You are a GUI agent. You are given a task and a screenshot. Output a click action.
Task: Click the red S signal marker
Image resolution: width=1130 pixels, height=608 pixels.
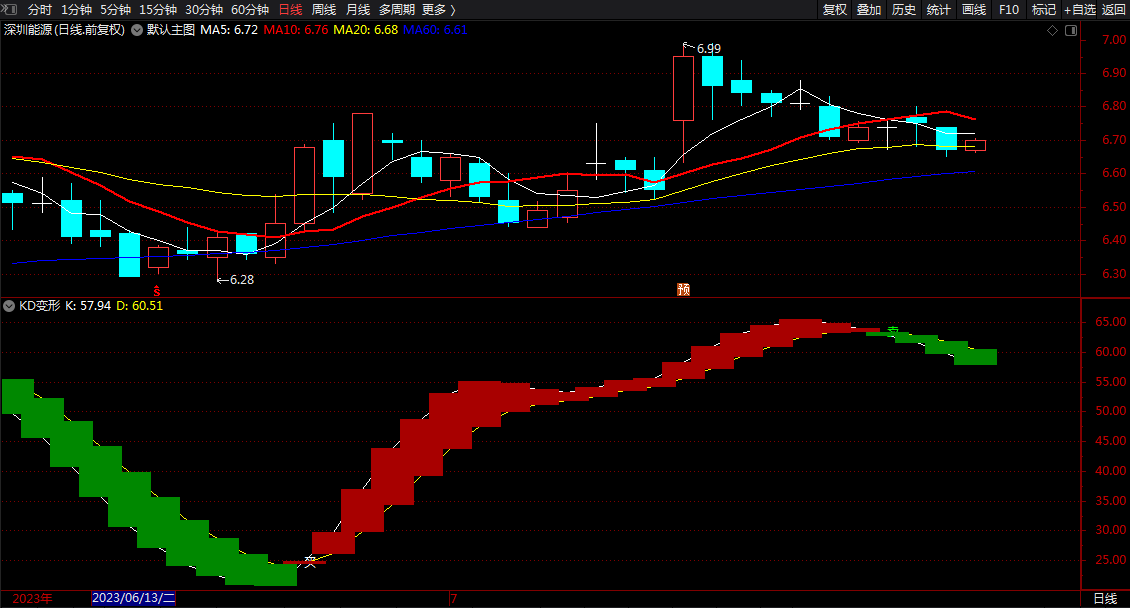[x=157, y=292]
